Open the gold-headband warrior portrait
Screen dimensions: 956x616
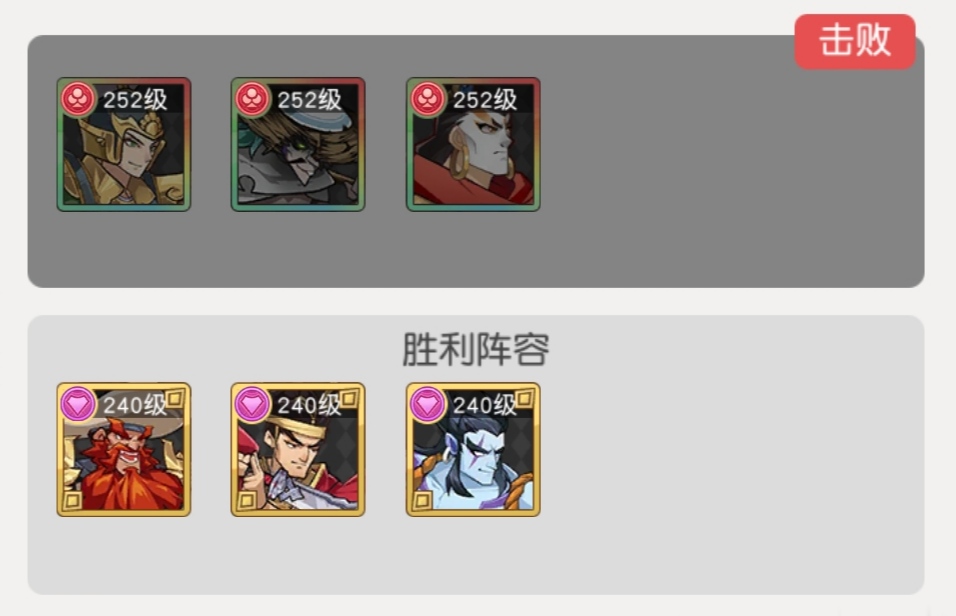point(298,449)
